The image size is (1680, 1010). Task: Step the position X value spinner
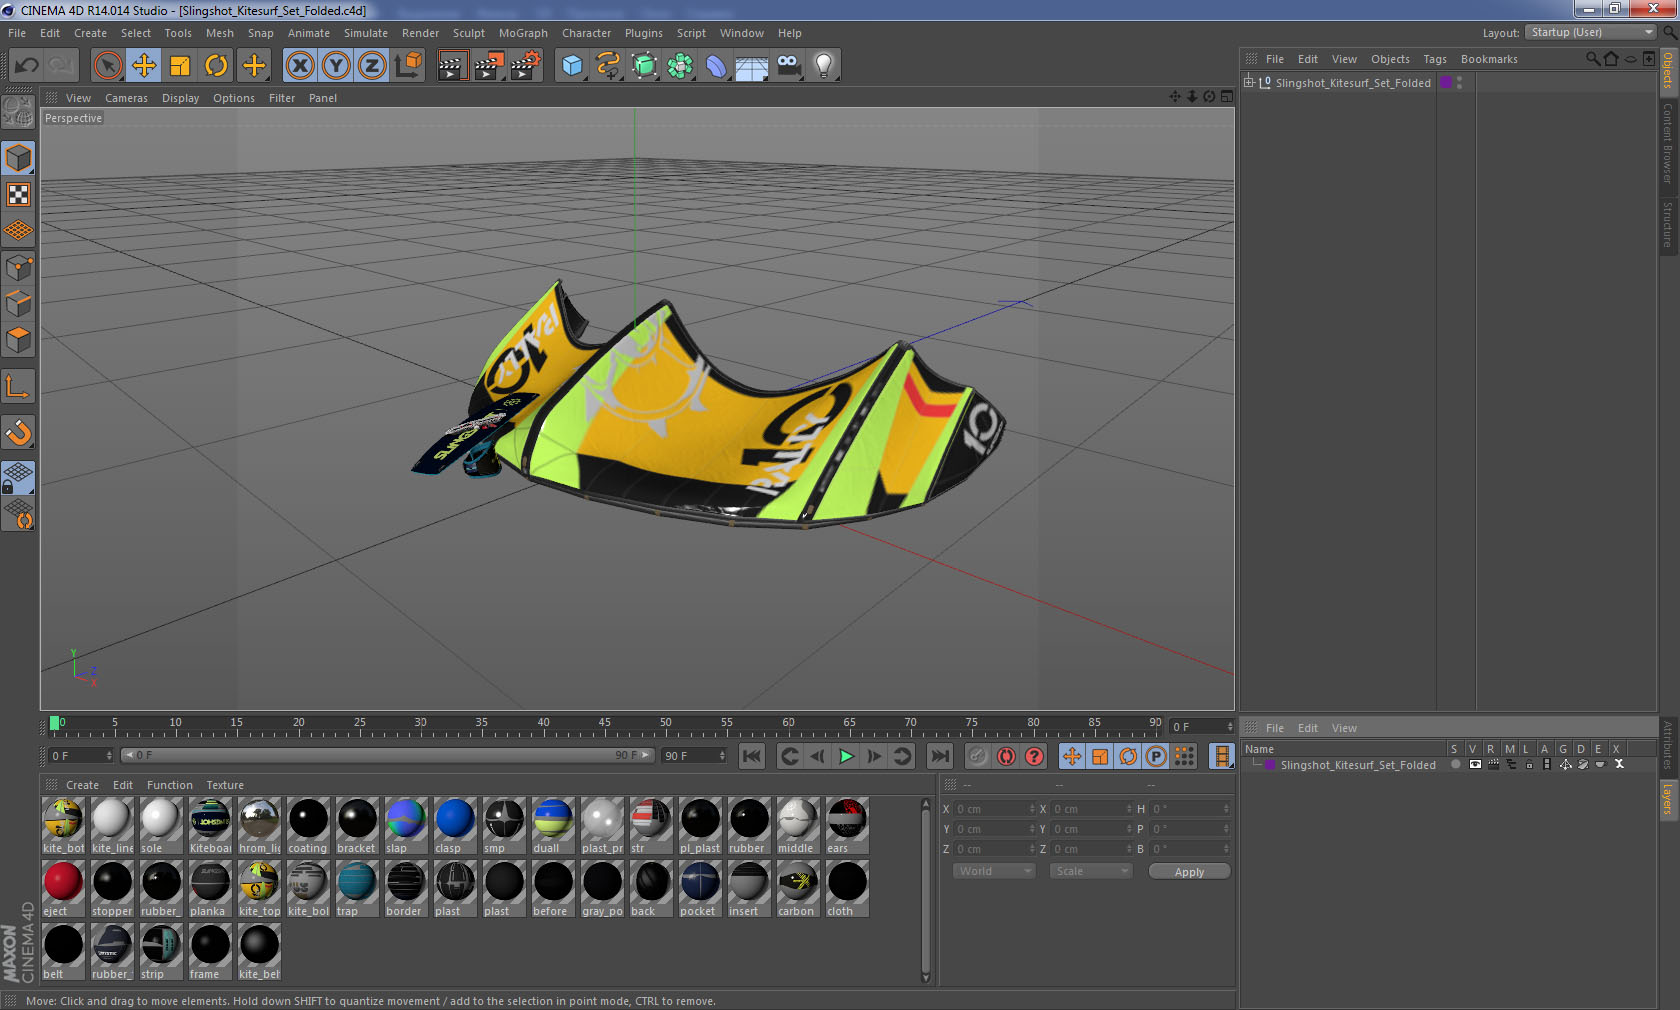click(x=1032, y=809)
